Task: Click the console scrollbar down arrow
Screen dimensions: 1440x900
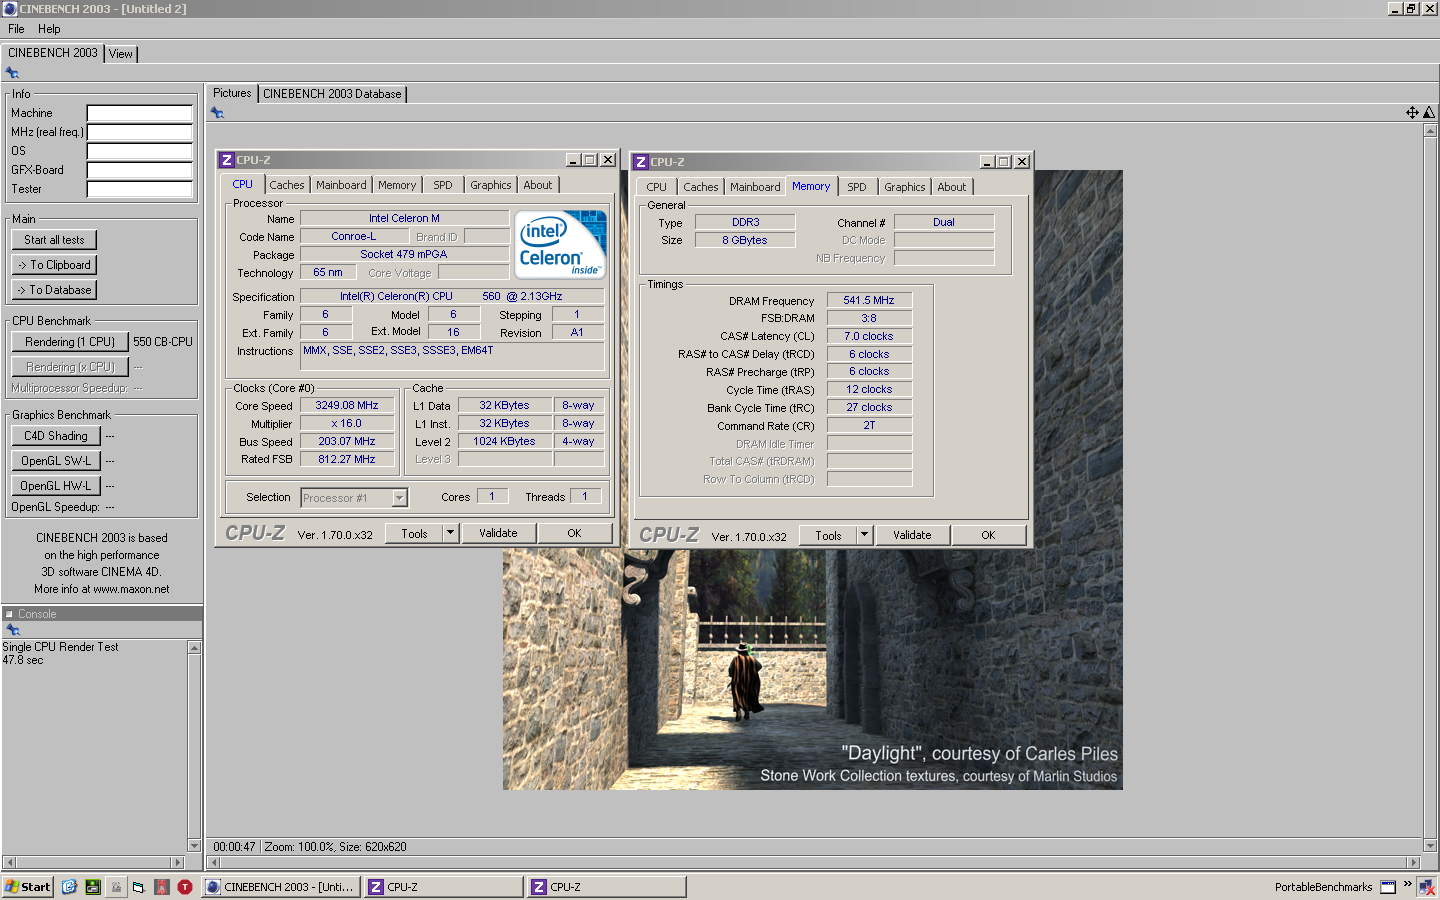Action: pyautogui.click(x=194, y=845)
